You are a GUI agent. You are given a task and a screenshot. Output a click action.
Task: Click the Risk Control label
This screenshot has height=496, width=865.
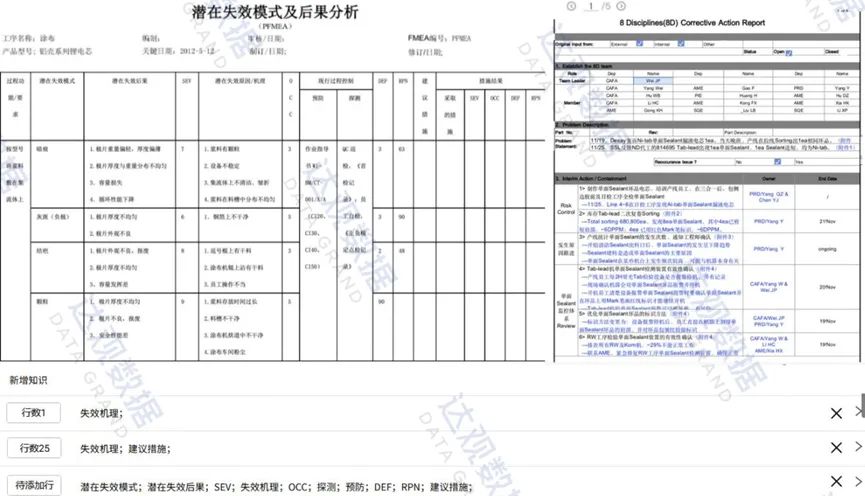pos(566,208)
